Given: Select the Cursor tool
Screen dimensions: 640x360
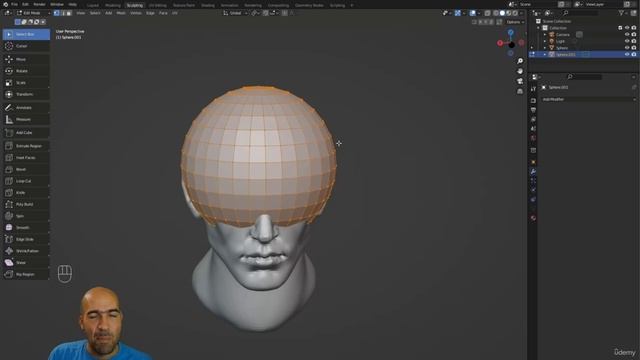Looking at the screenshot, I should (26, 46).
